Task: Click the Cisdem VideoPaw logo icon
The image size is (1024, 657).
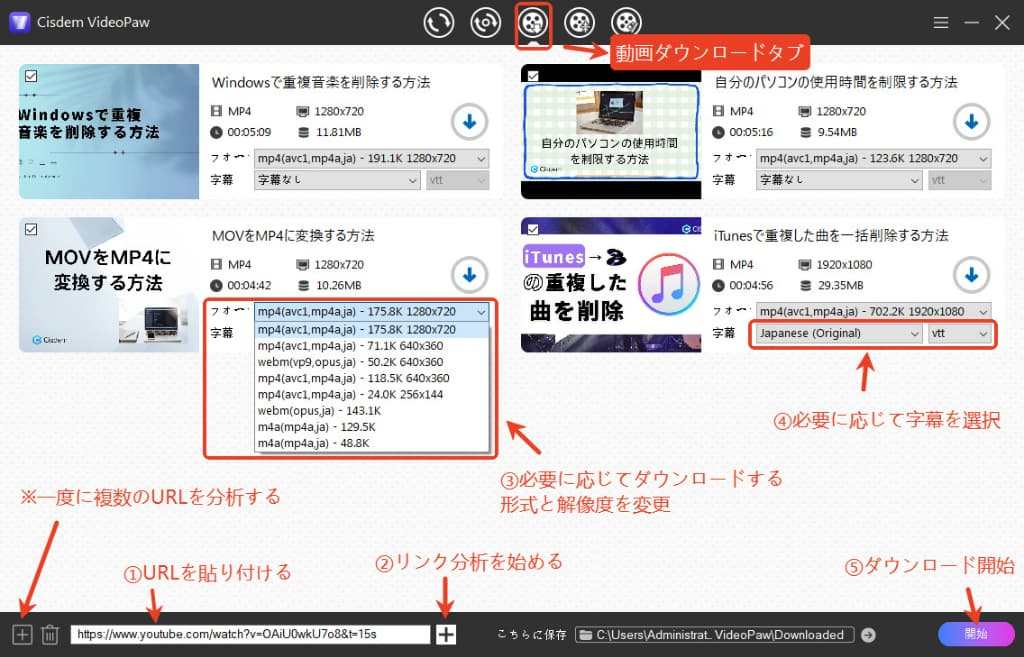Action: coord(19,22)
